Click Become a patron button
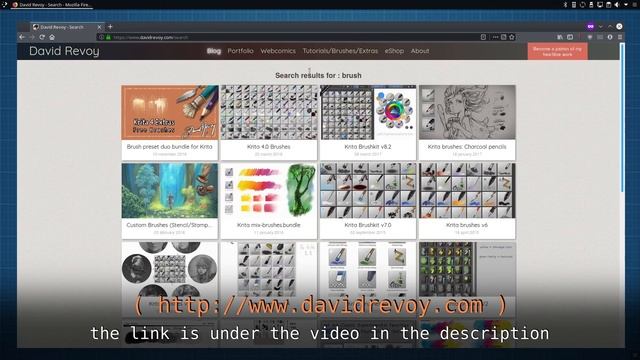The image size is (640, 360). [558, 51]
